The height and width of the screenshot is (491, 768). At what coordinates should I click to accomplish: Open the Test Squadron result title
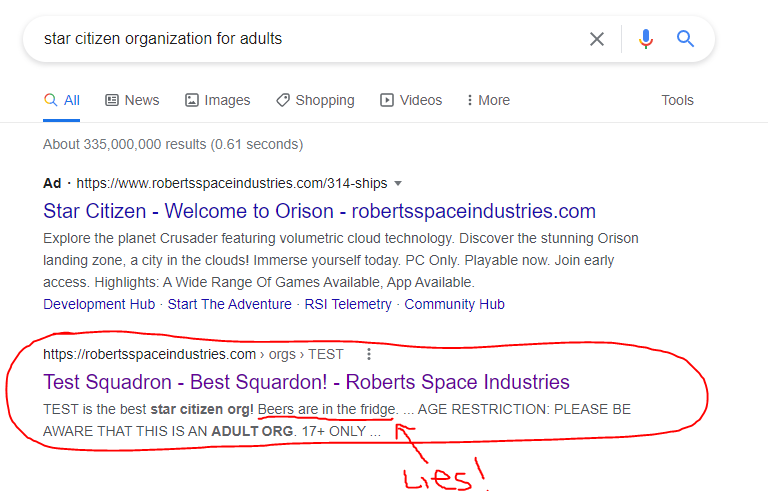(306, 382)
